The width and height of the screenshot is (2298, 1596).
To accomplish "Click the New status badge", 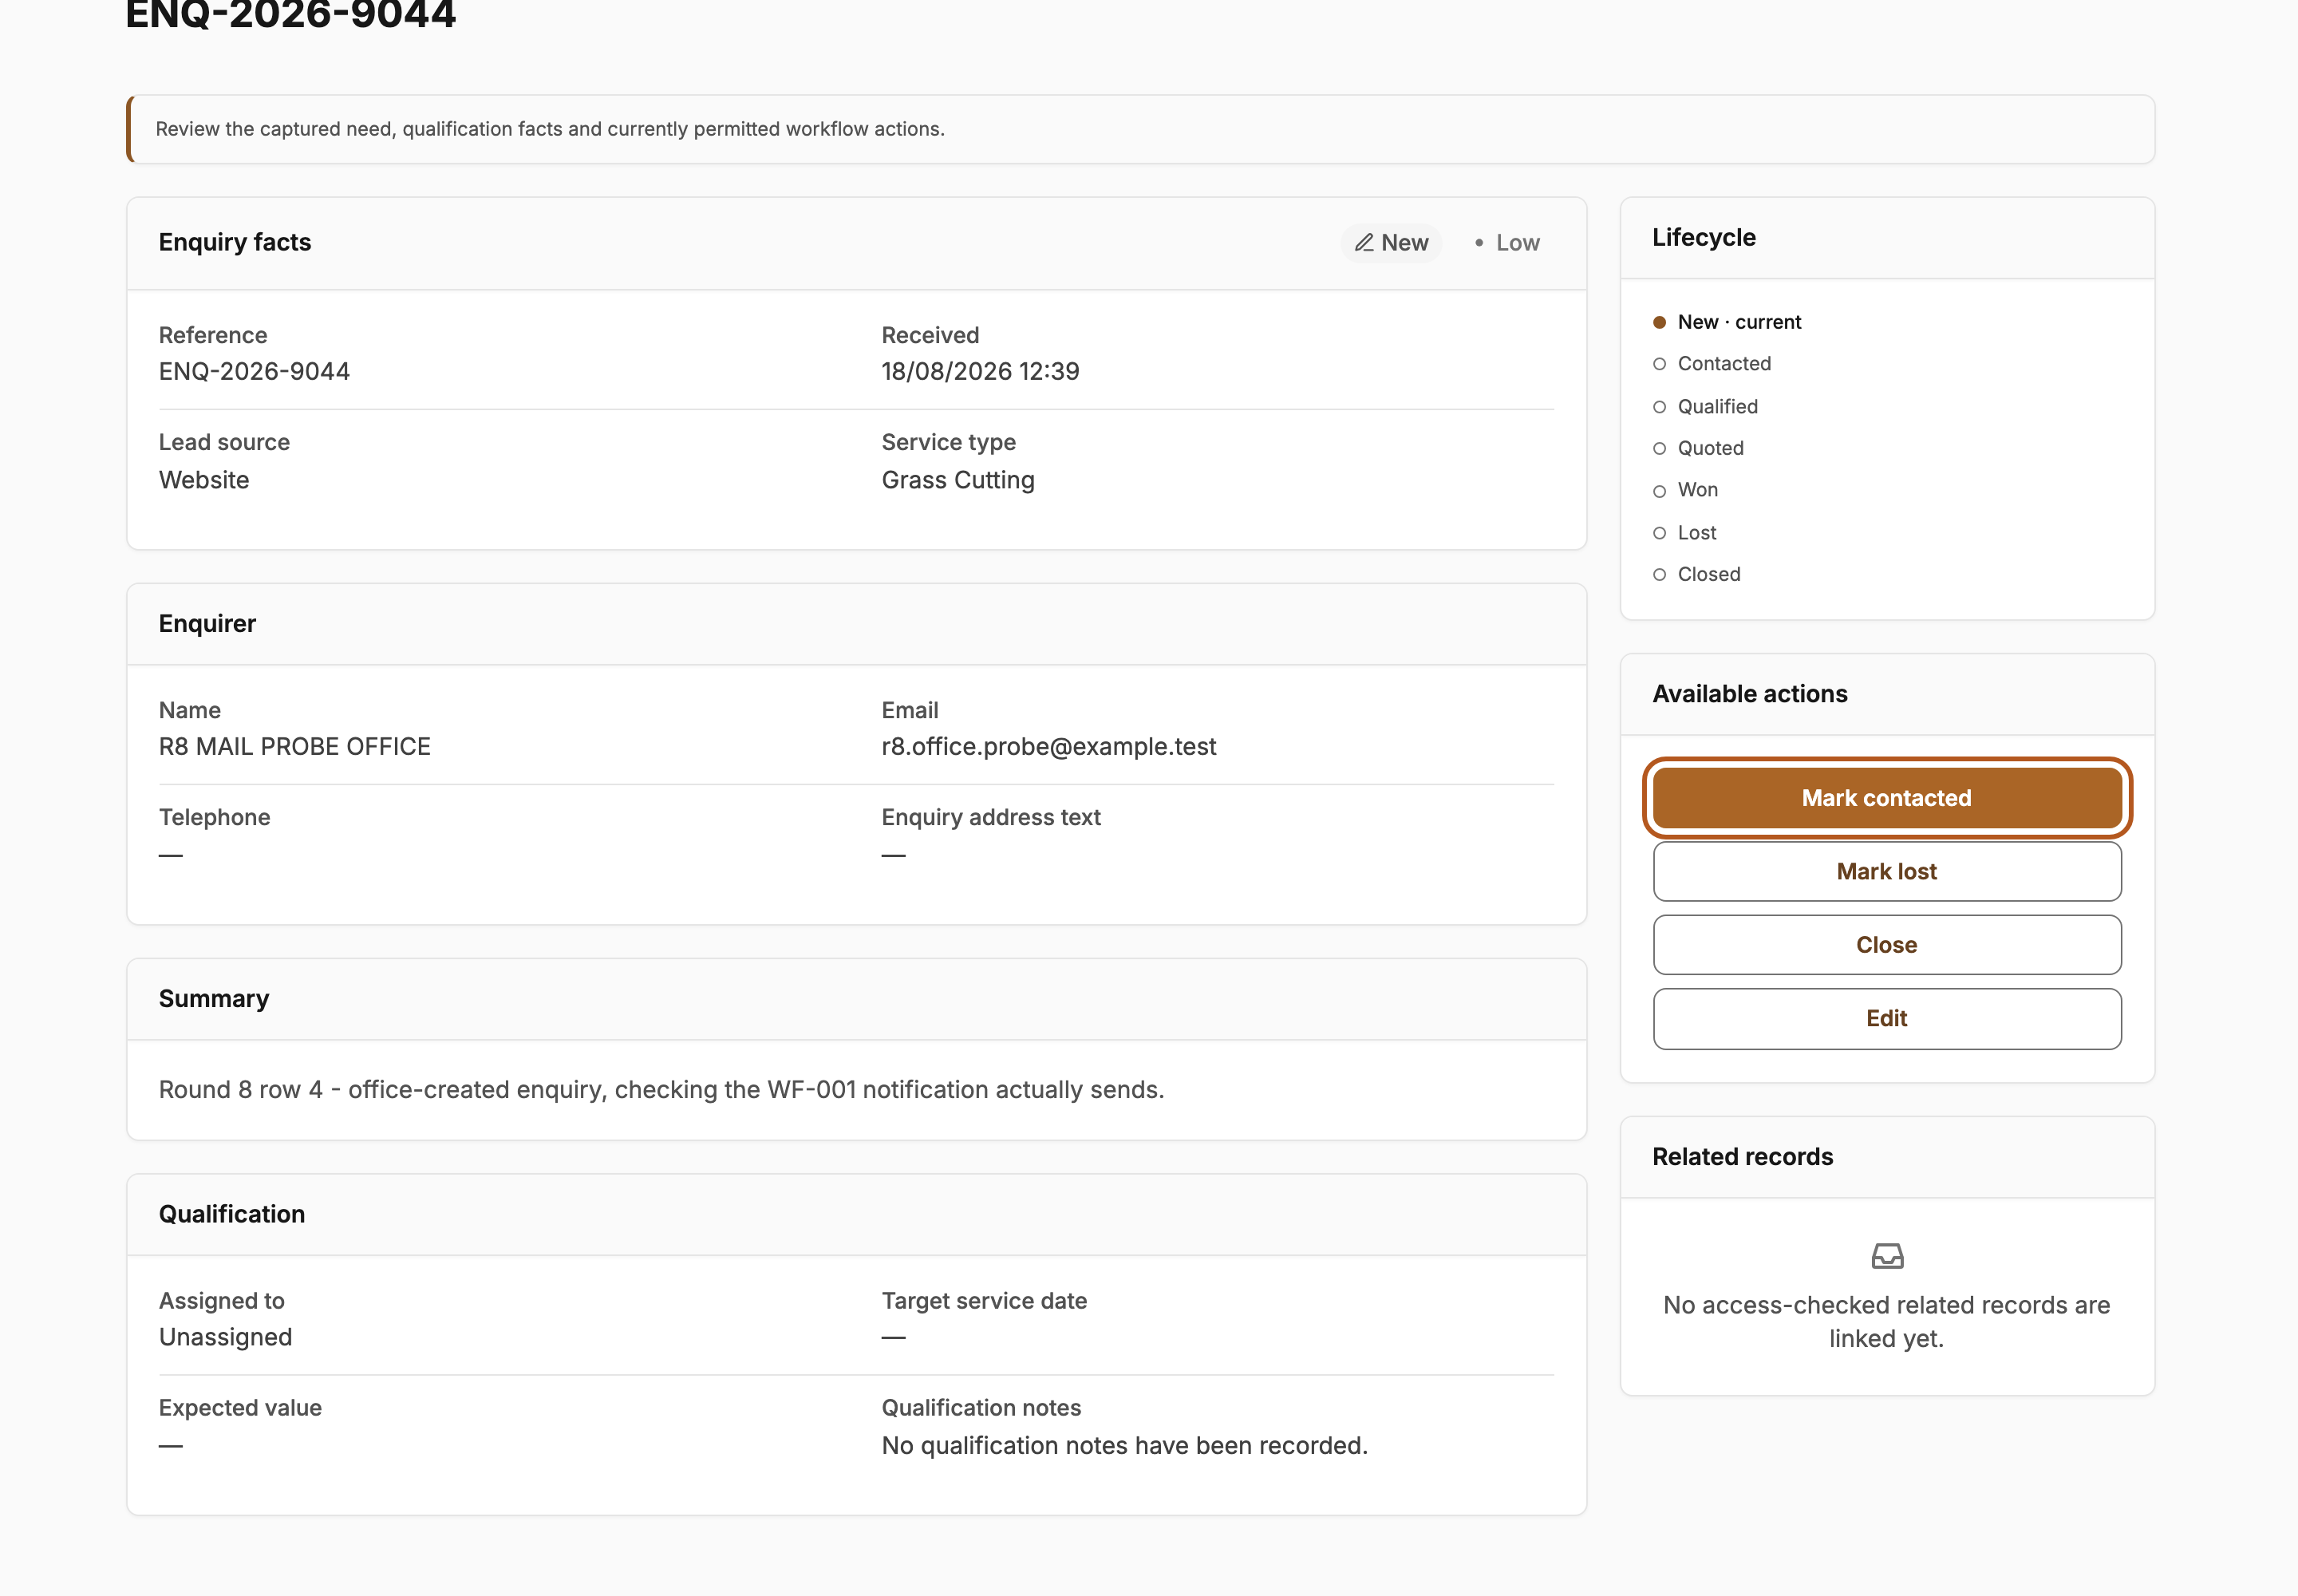I will (1391, 243).
